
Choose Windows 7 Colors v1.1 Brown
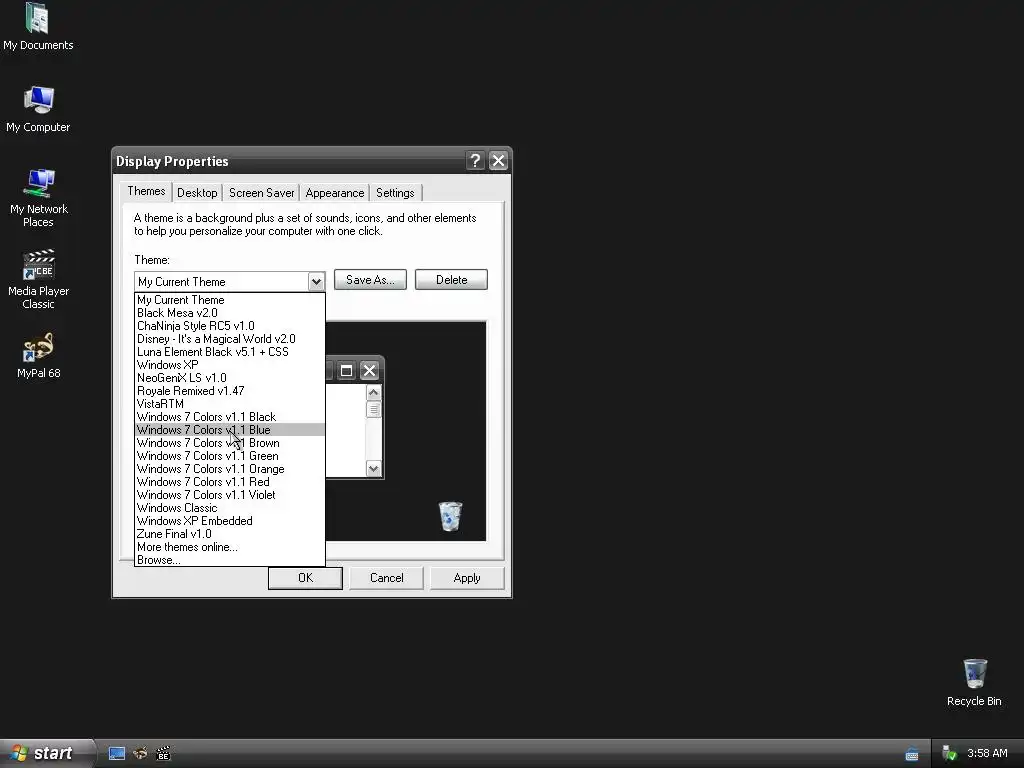pyautogui.click(x=230, y=443)
